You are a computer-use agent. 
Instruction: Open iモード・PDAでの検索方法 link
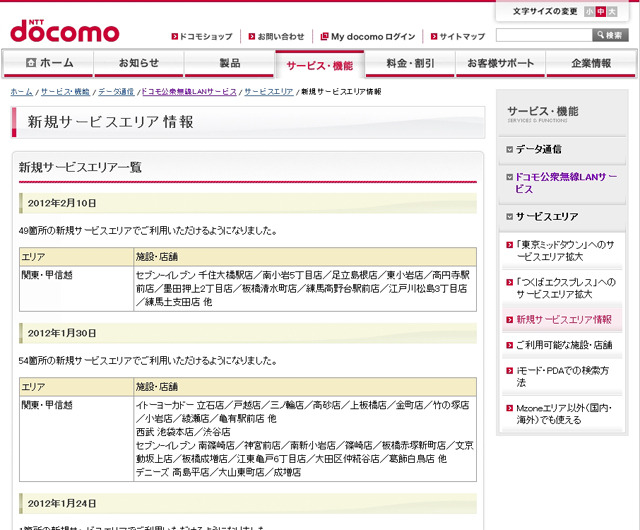click(562, 376)
